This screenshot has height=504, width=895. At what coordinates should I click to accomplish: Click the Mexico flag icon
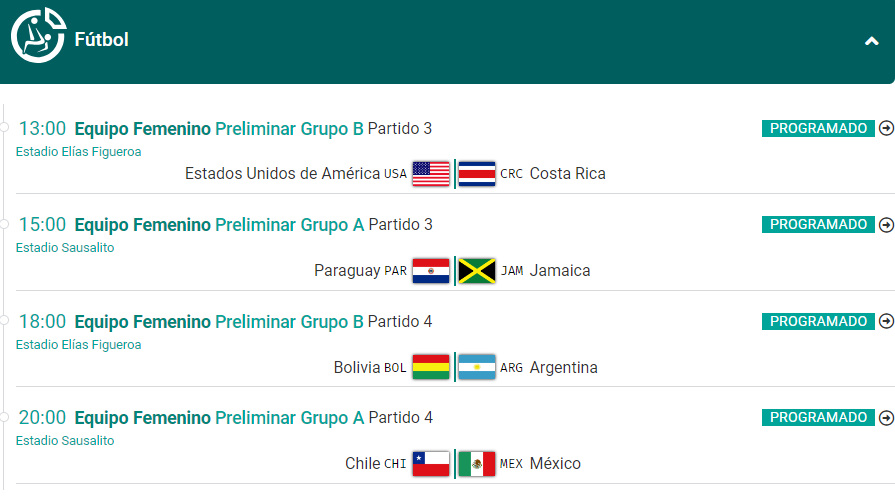[477, 463]
